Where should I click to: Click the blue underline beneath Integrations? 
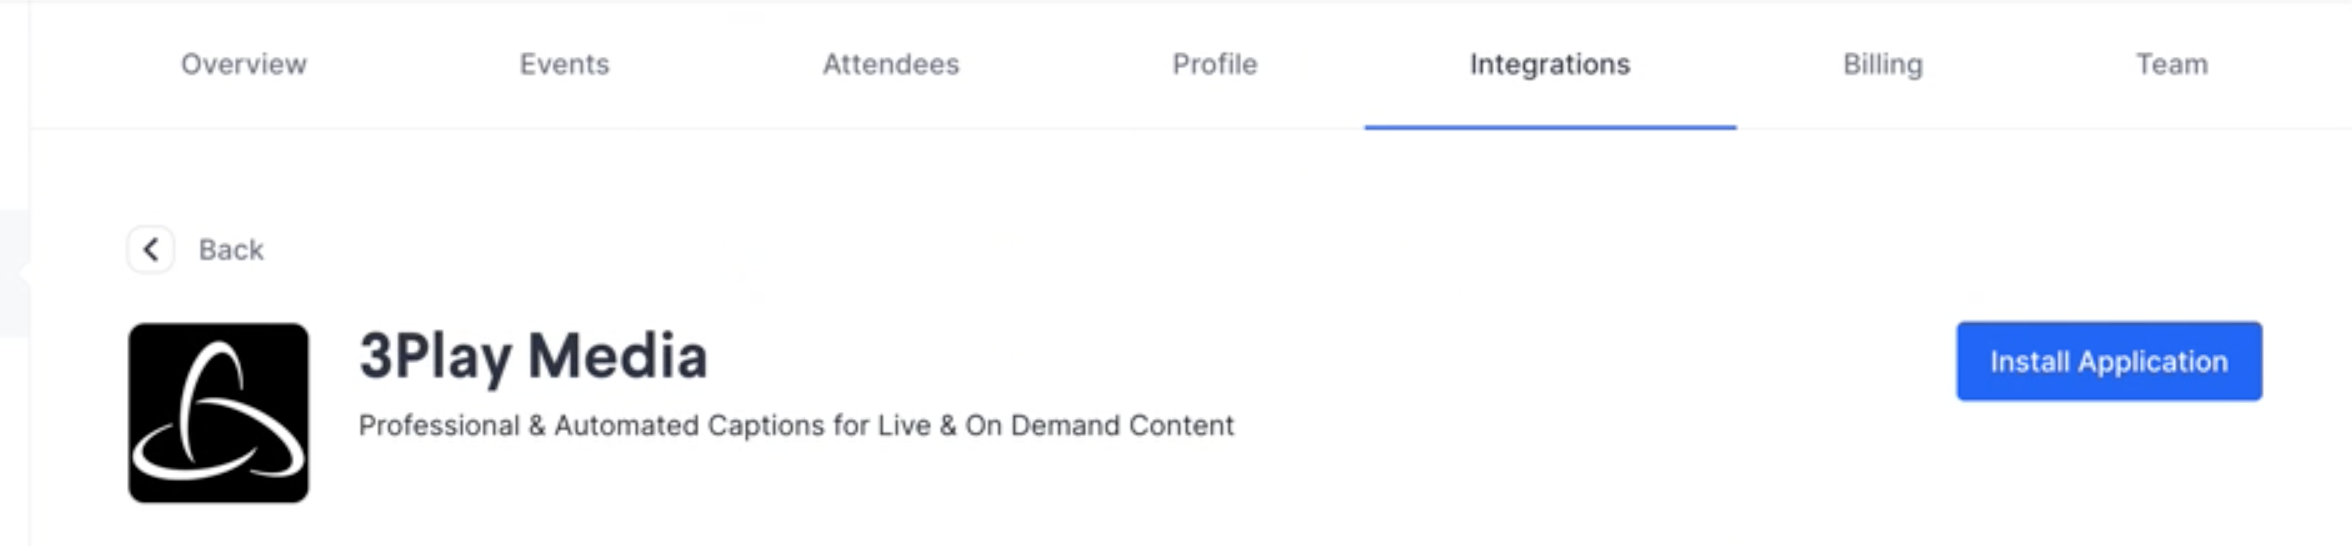tap(1549, 127)
